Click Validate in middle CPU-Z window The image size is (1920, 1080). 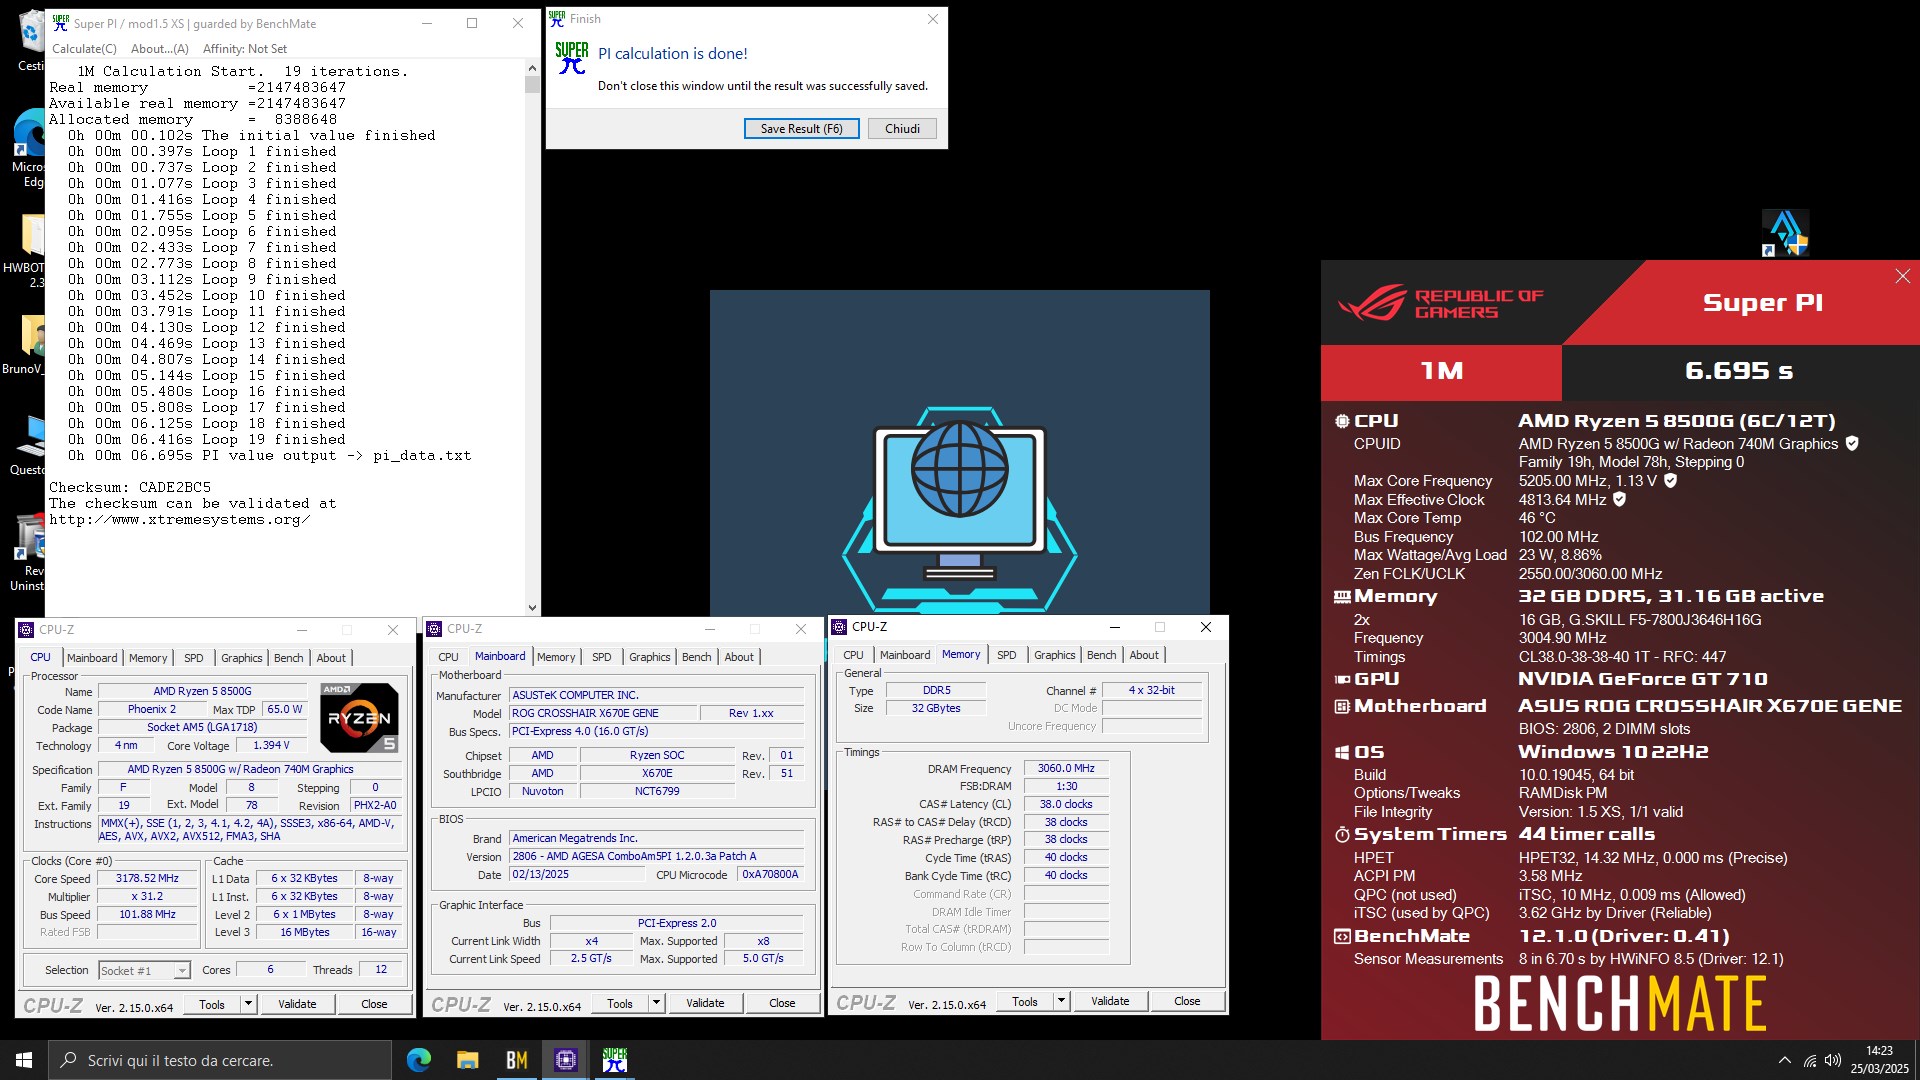click(705, 1003)
